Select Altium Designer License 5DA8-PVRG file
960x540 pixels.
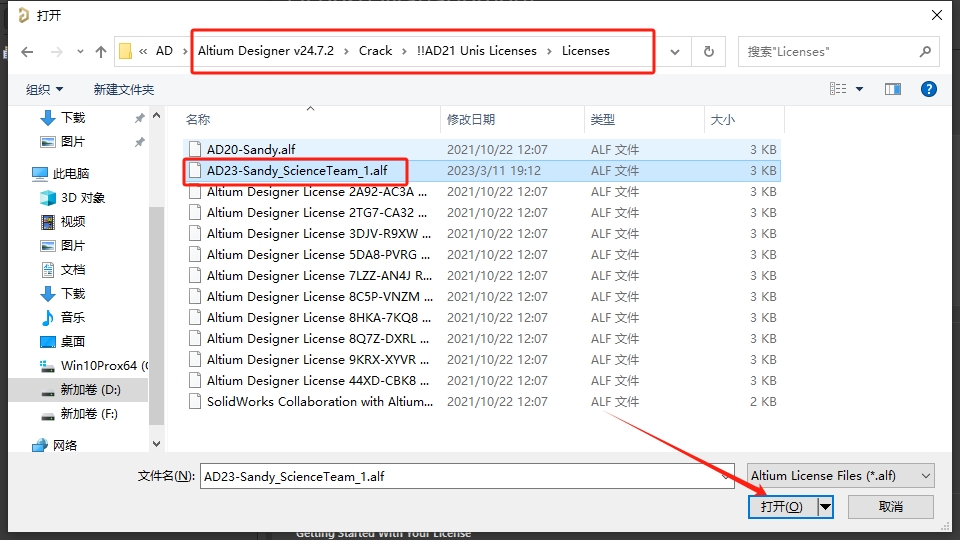(481, 255)
